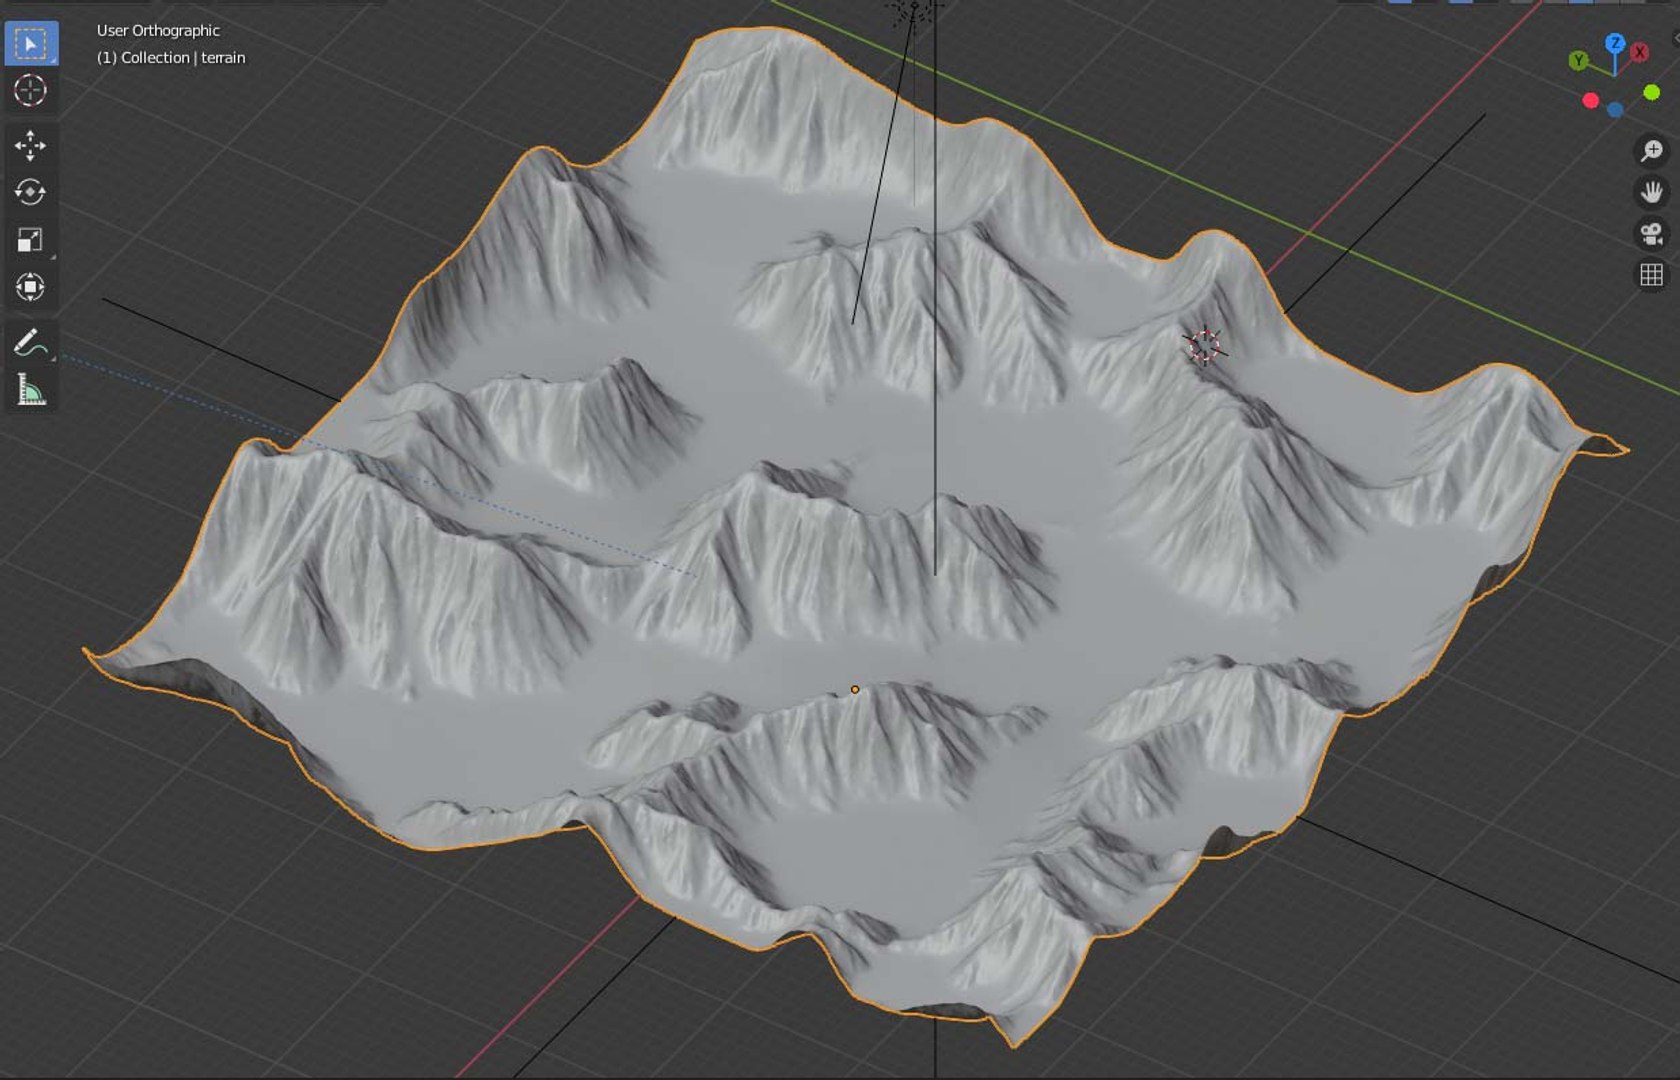Screen dimensions: 1680x1080
Task: Click the negative Z blue gizmo dot
Action: (x=1615, y=109)
